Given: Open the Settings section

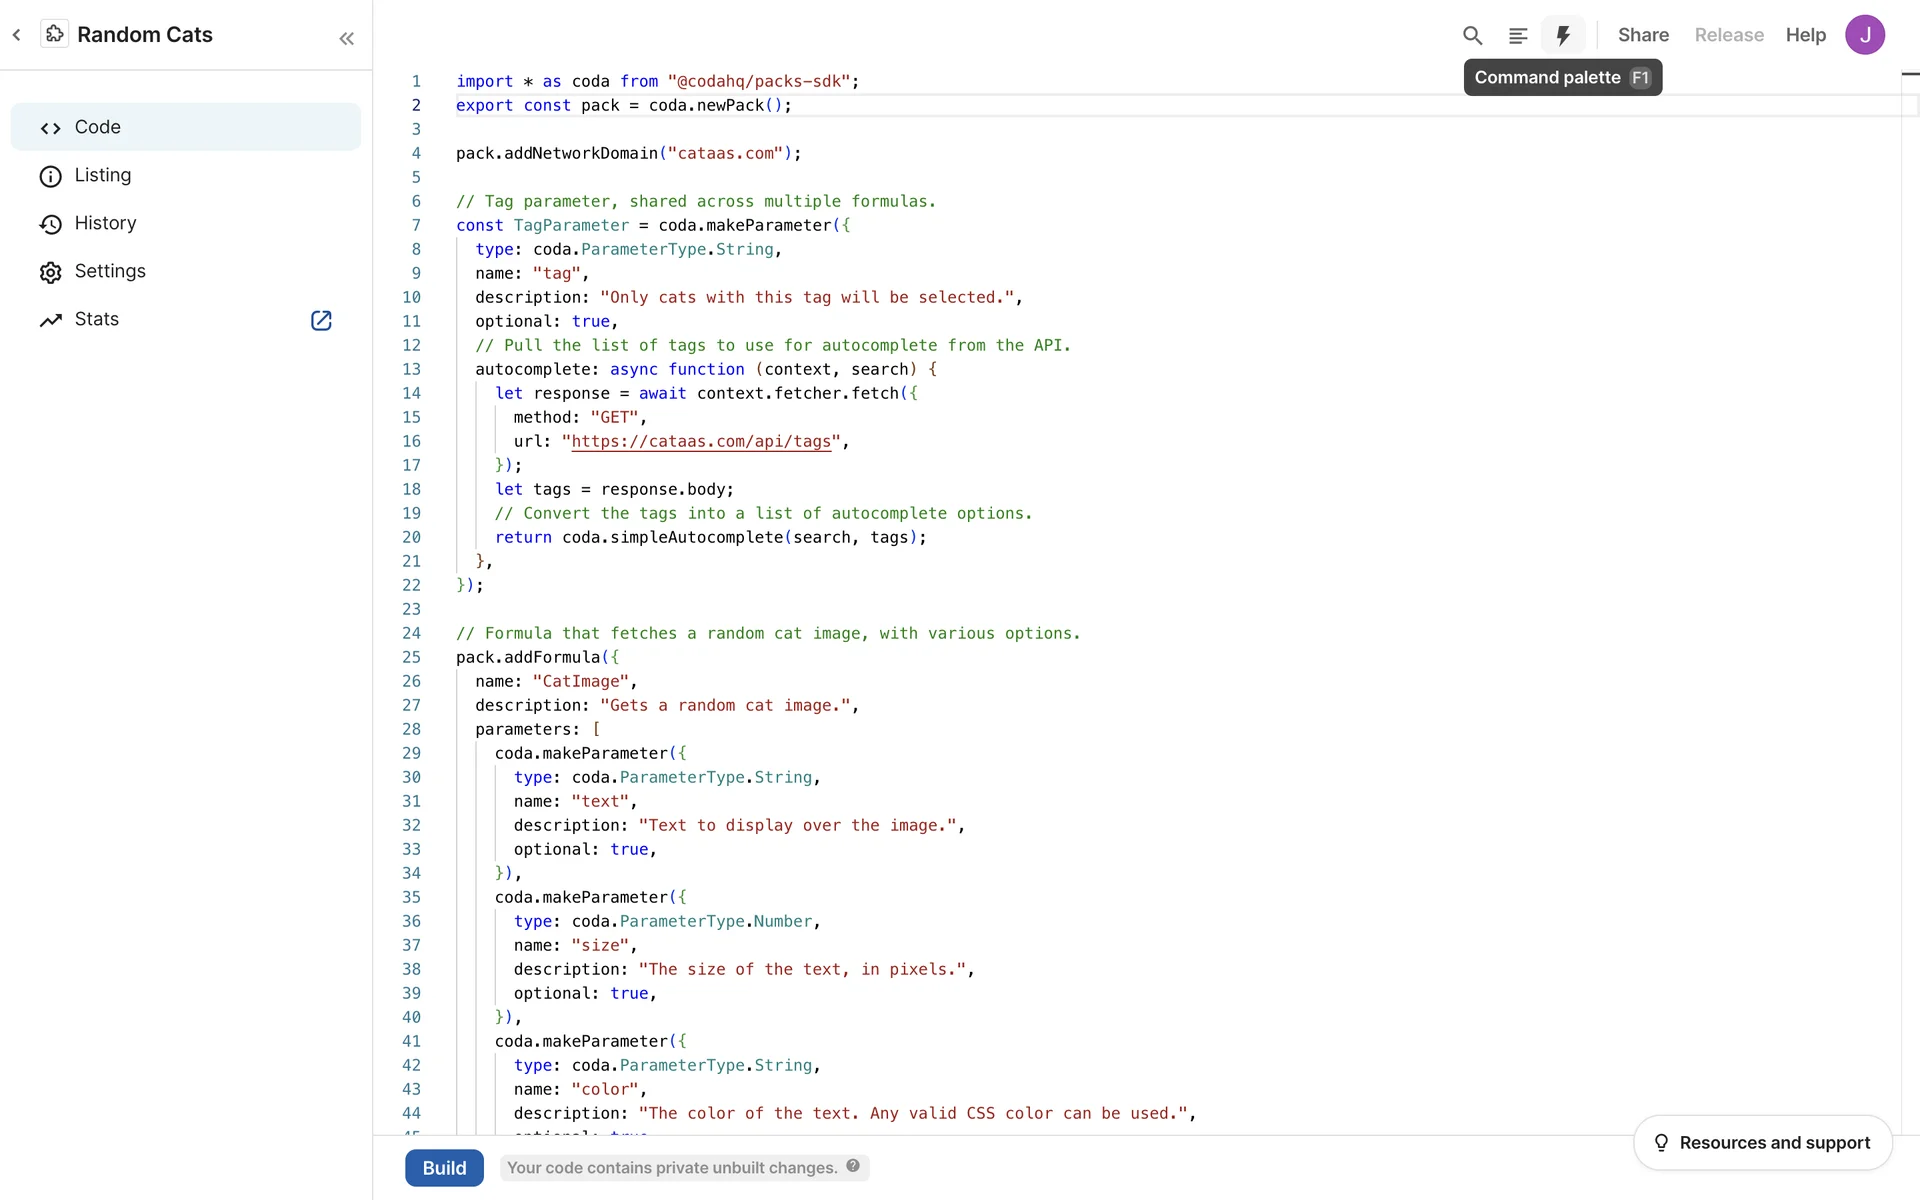Looking at the screenshot, I should click(x=109, y=271).
